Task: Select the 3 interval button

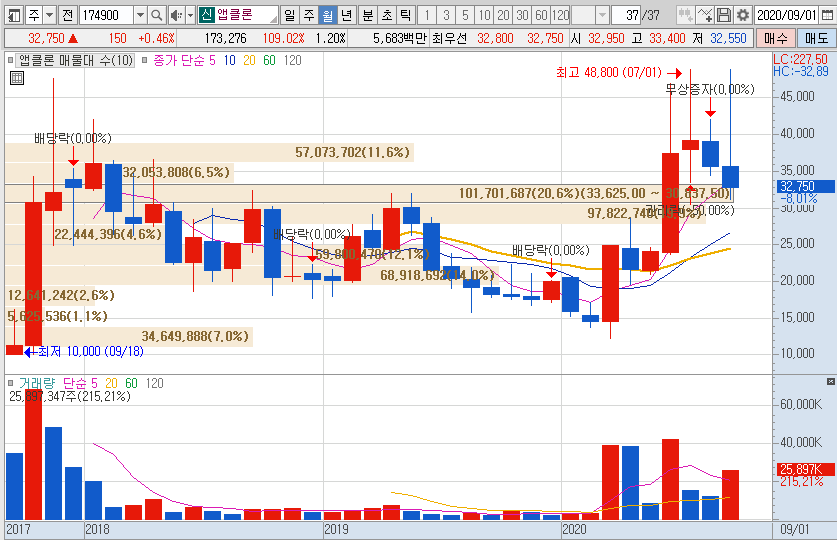Action: click(446, 15)
